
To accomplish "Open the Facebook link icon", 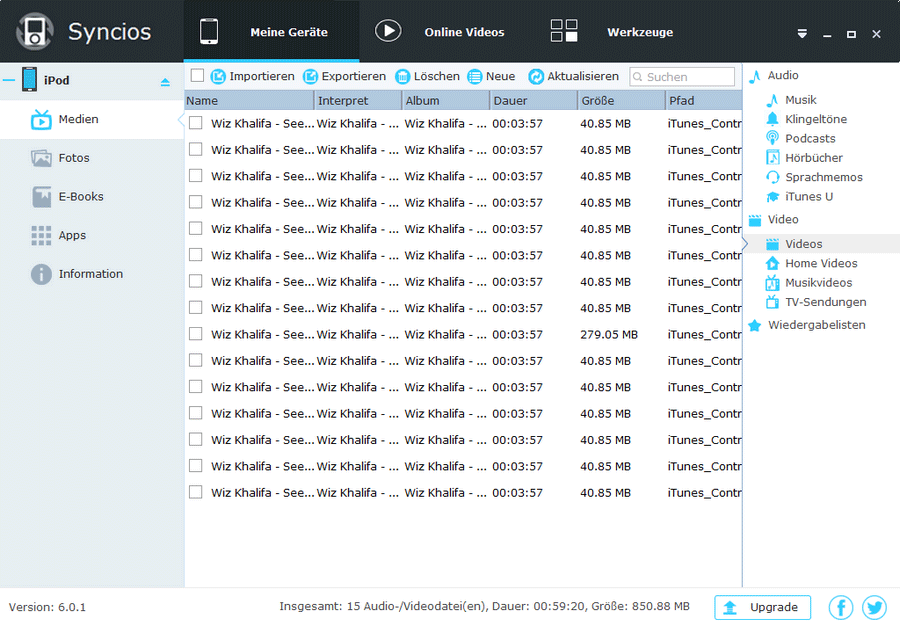I will pyautogui.click(x=841, y=607).
